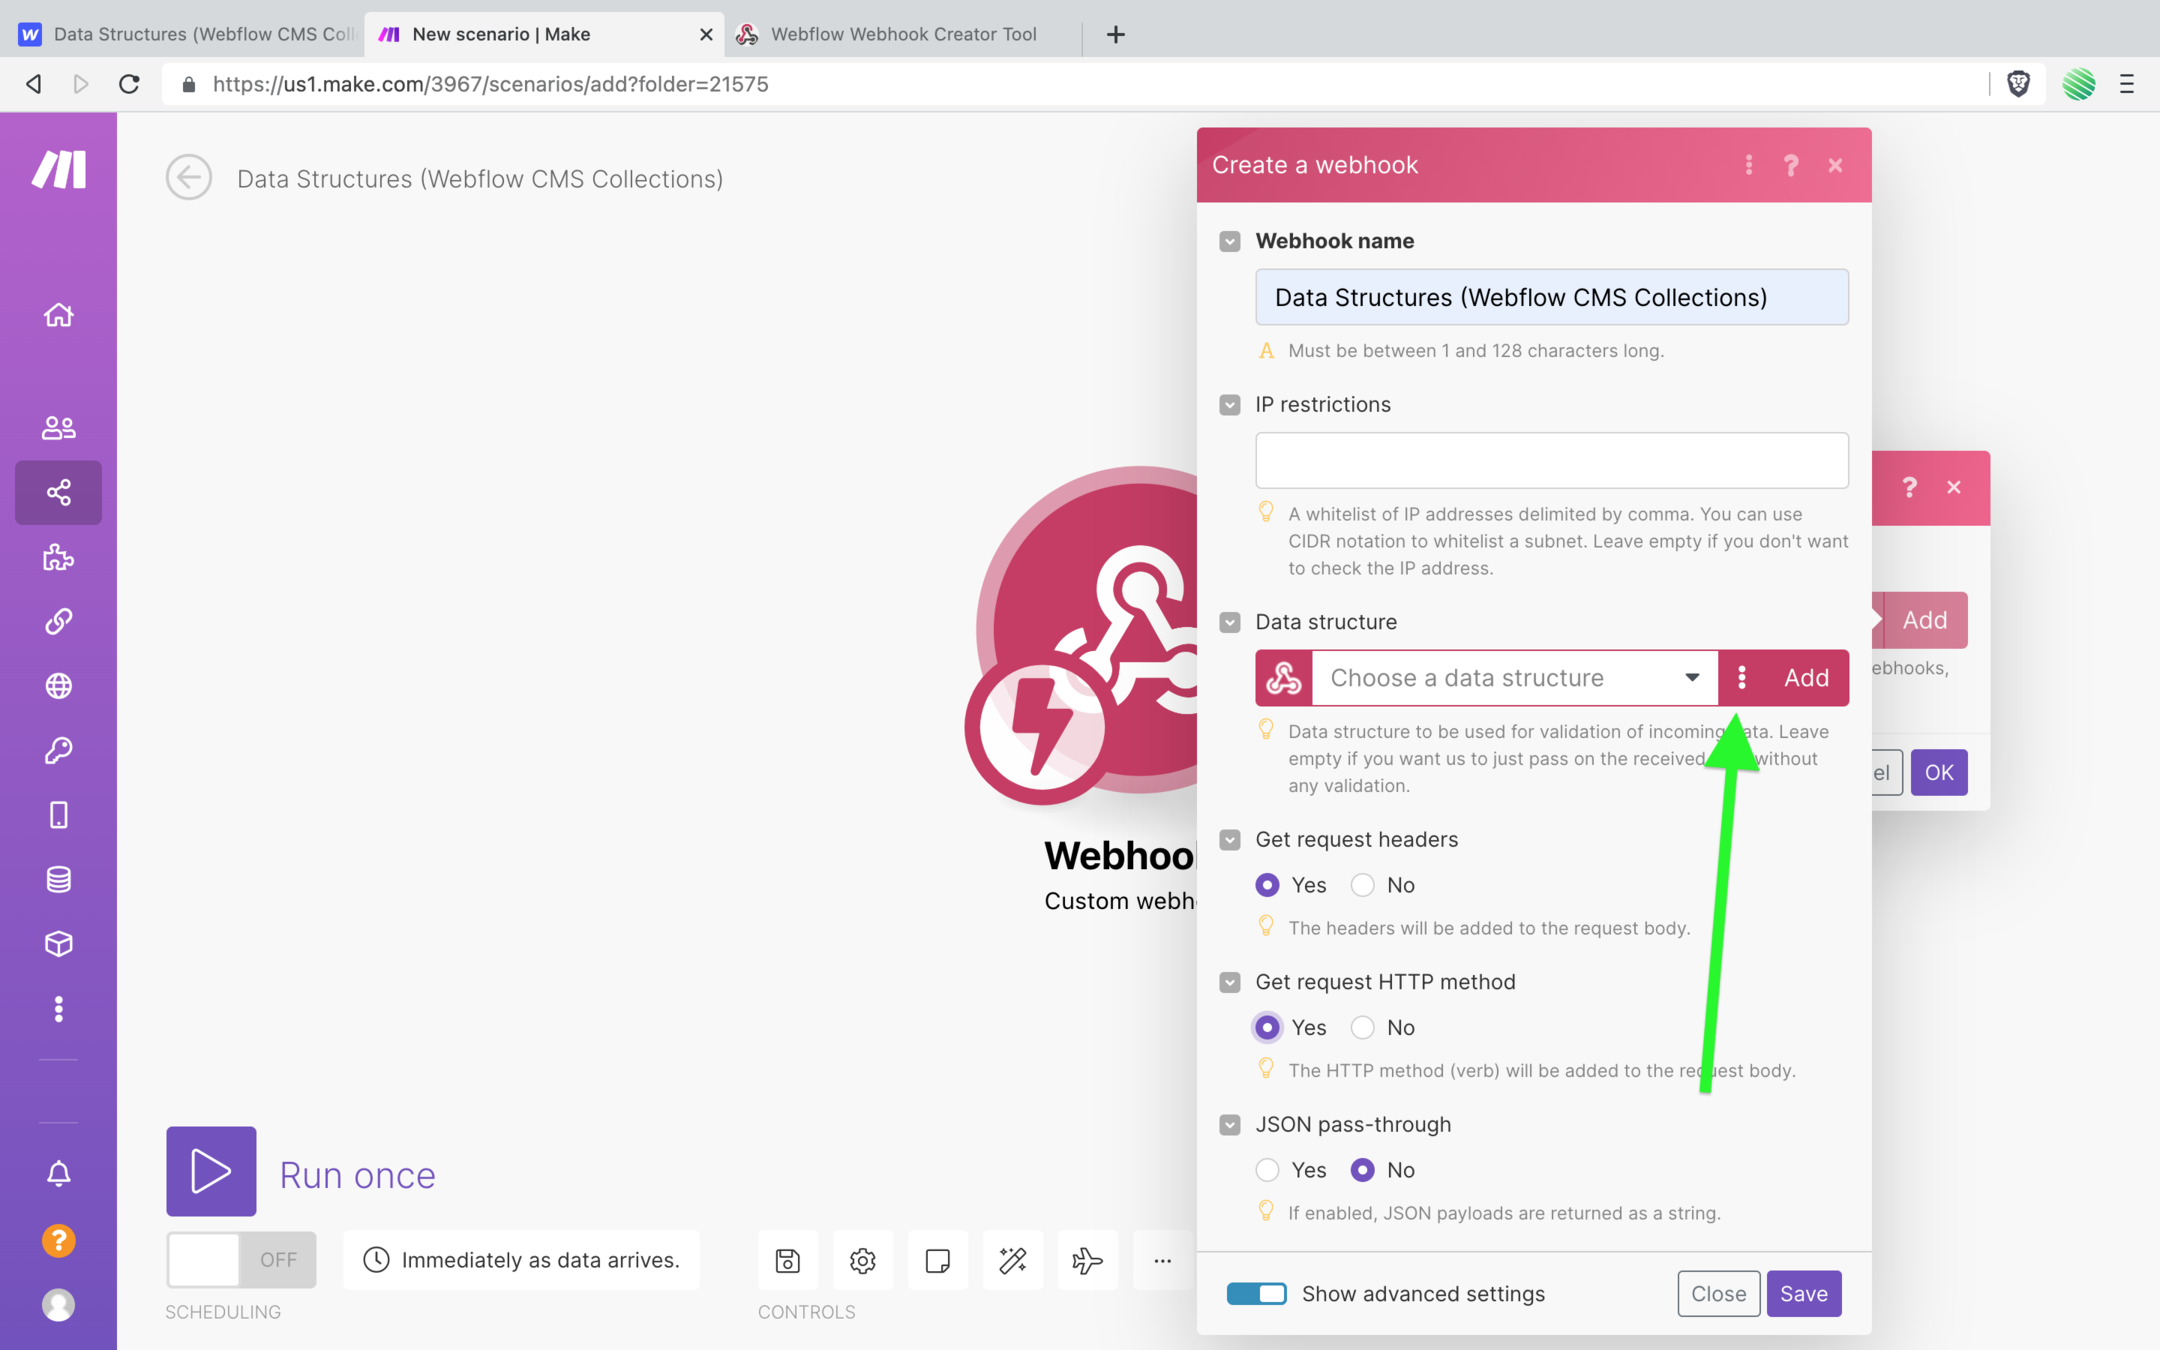Click the Save scenario disk icon
2160x1350 pixels.
click(788, 1261)
